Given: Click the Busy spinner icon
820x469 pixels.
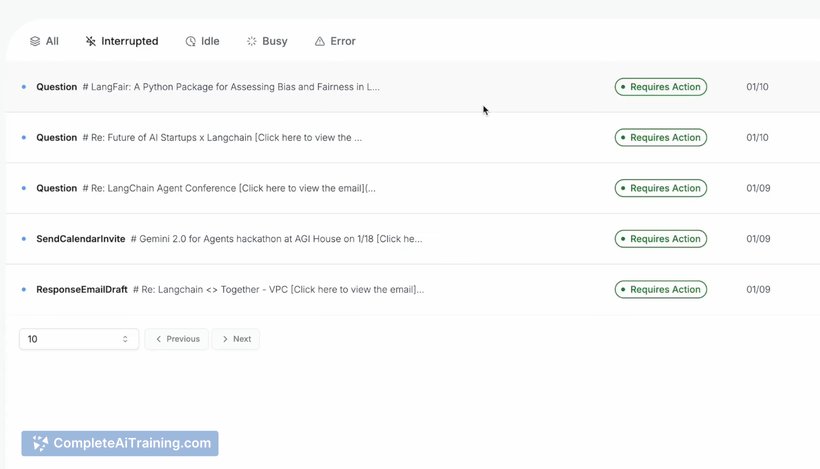Looking at the screenshot, I should (x=252, y=41).
